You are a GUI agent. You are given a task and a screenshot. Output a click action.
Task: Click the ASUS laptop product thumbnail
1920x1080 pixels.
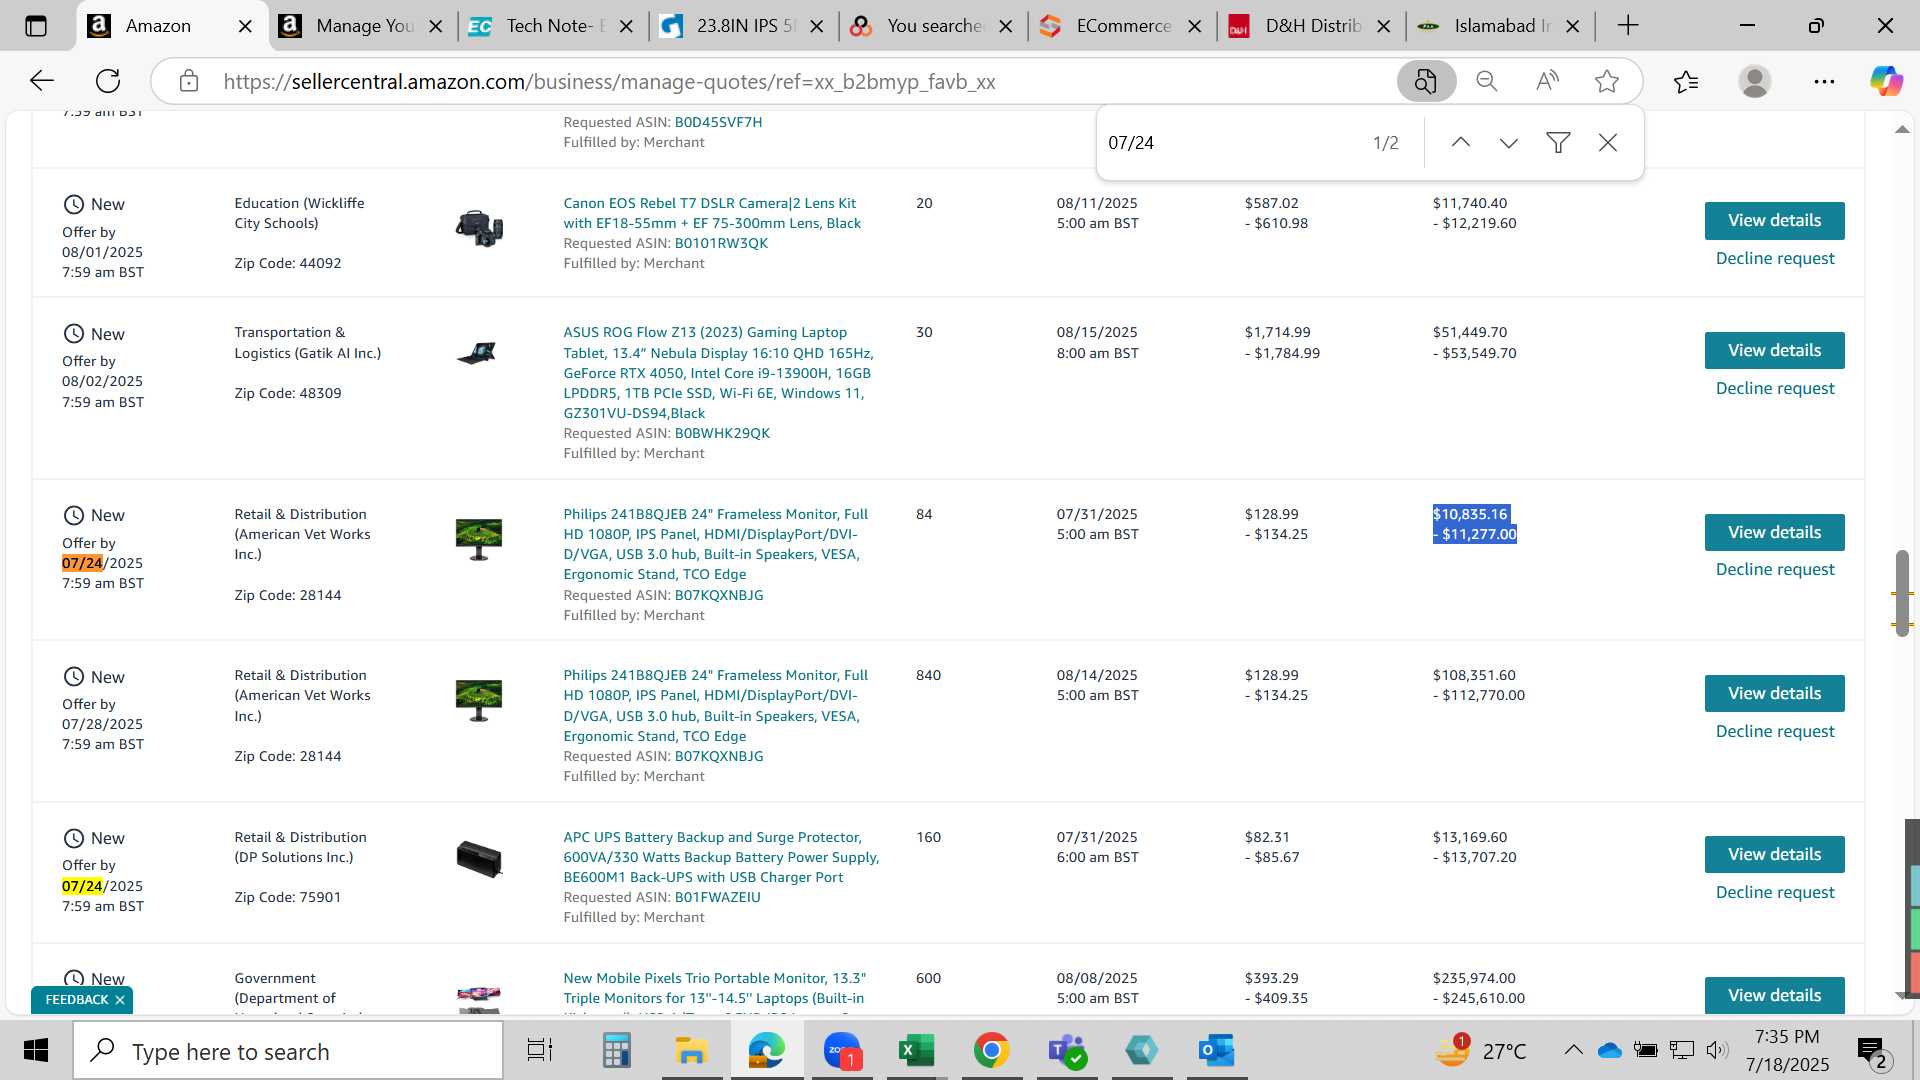[x=477, y=353]
